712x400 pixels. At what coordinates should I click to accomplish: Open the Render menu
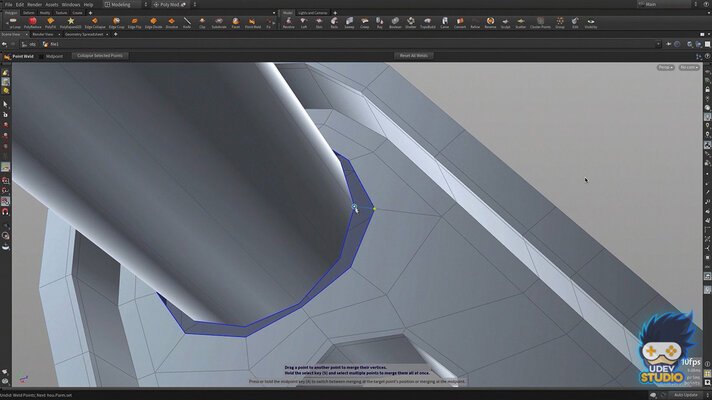[x=34, y=4]
